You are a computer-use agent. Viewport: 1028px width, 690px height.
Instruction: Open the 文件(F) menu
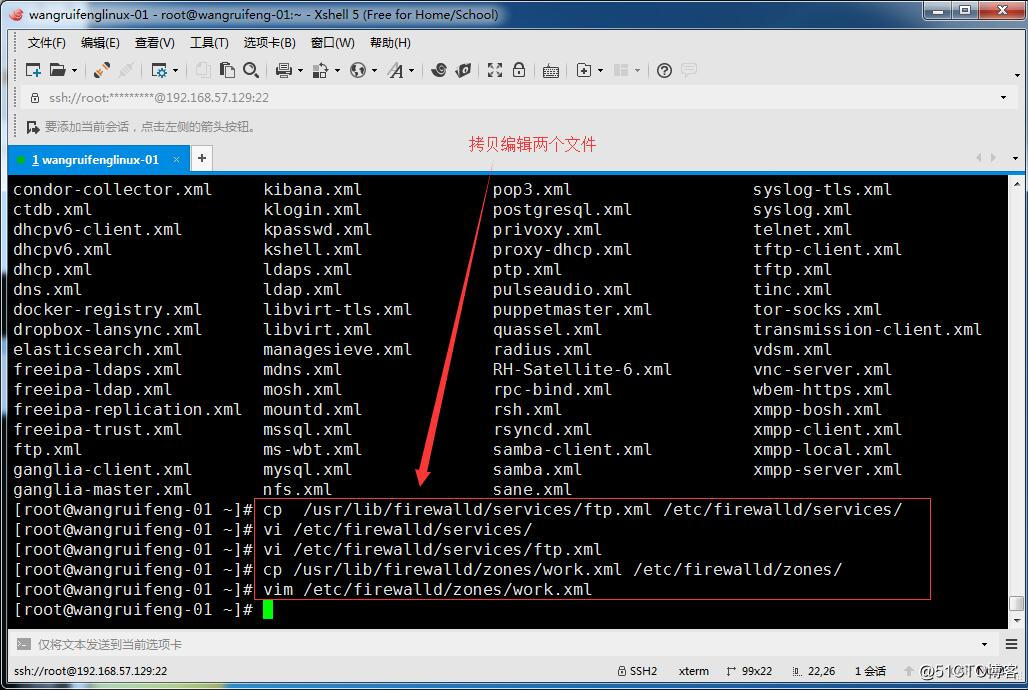(x=47, y=43)
